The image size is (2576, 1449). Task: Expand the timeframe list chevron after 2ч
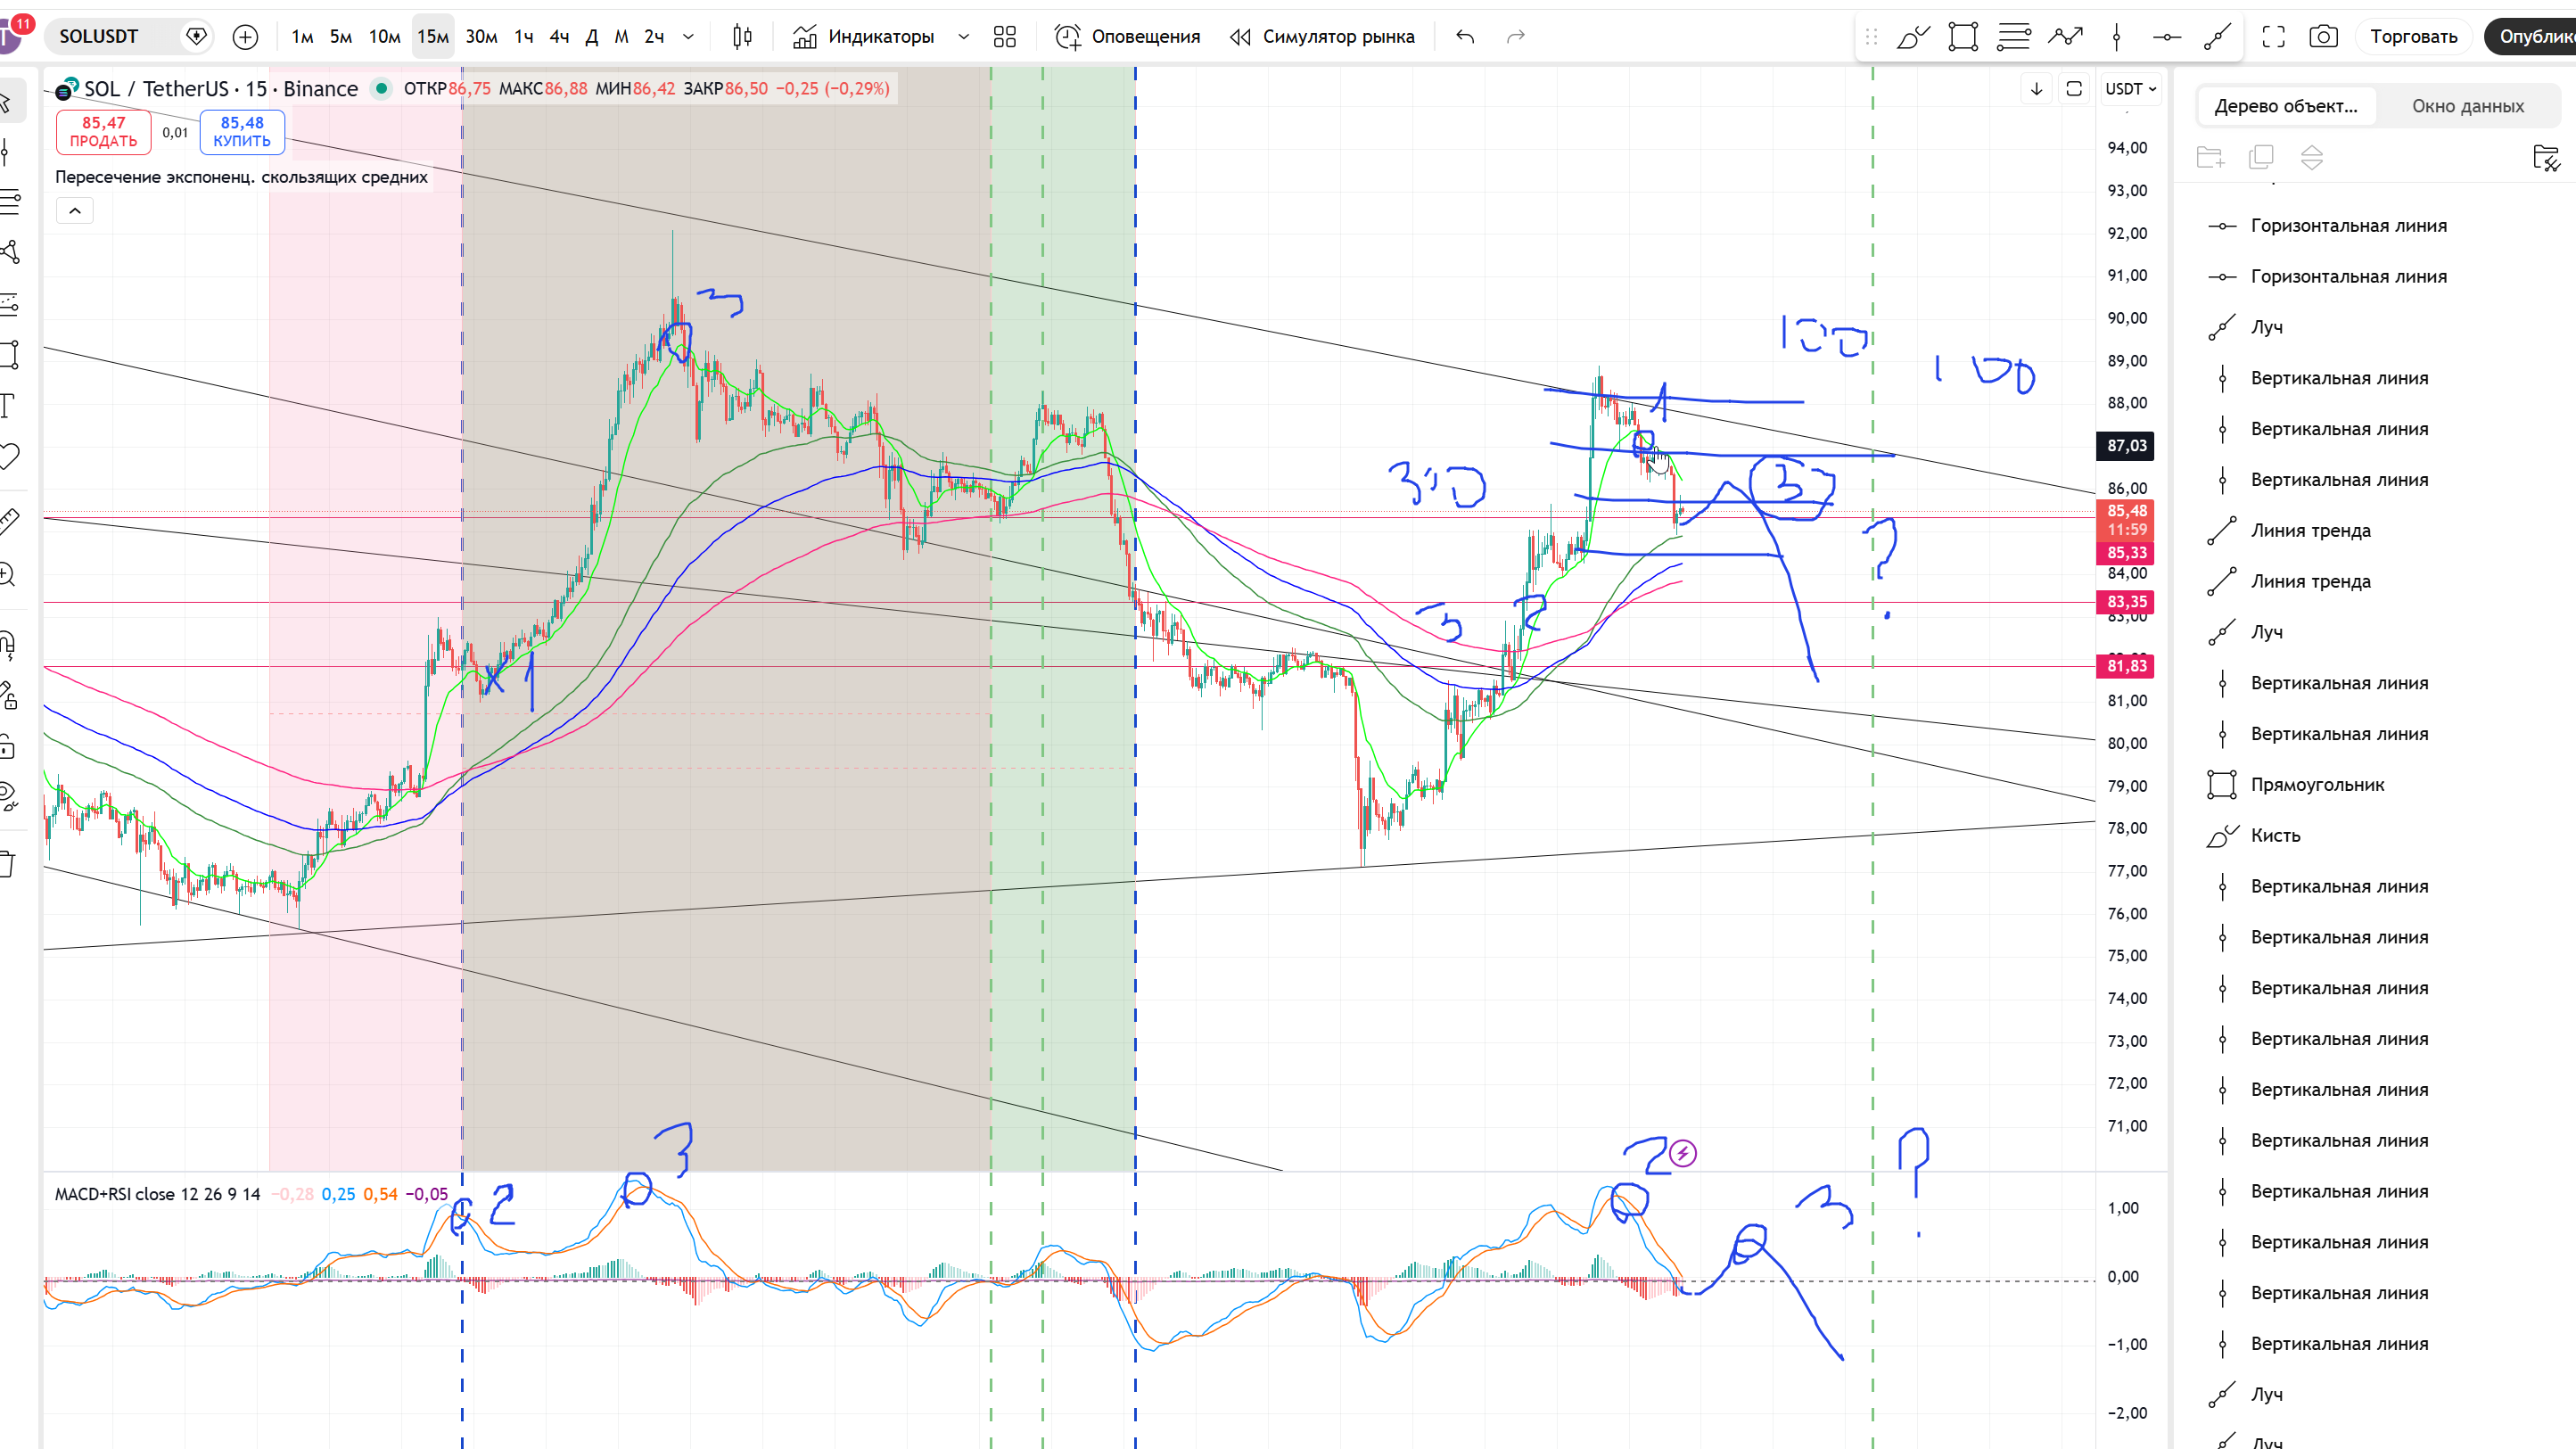pyautogui.click(x=688, y=37)
